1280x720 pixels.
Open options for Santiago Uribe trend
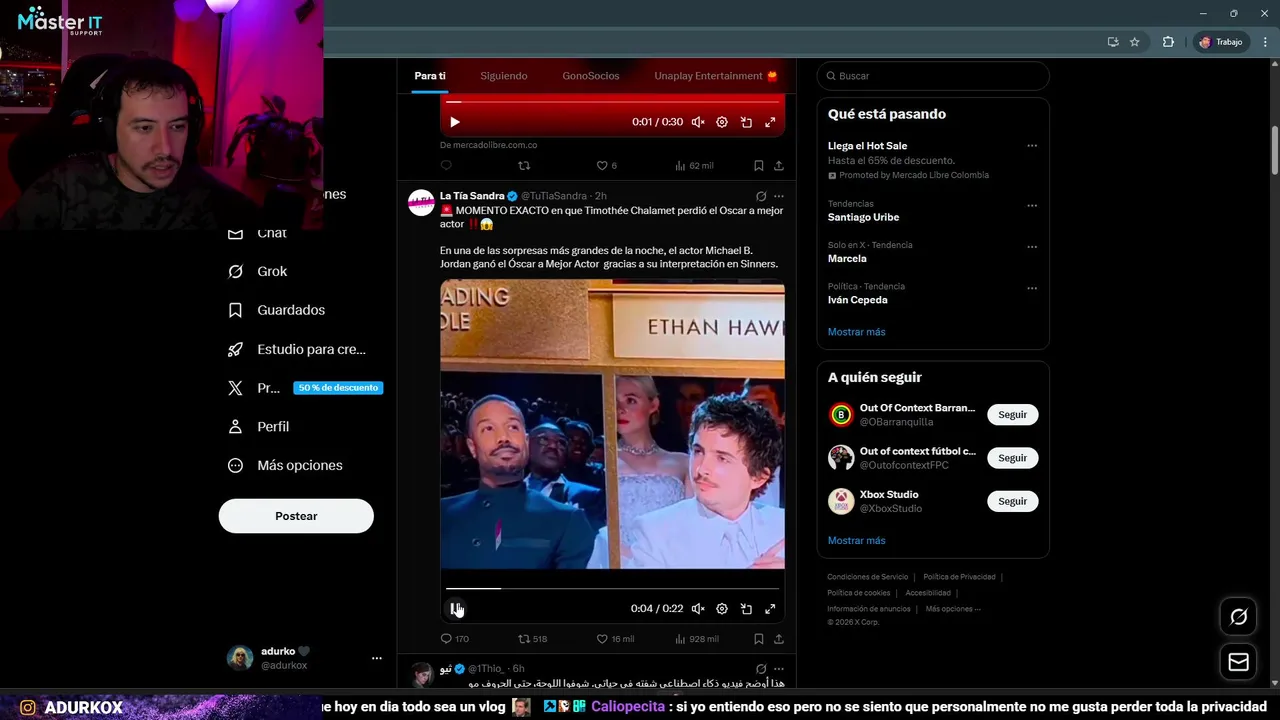pos(1032,206)
